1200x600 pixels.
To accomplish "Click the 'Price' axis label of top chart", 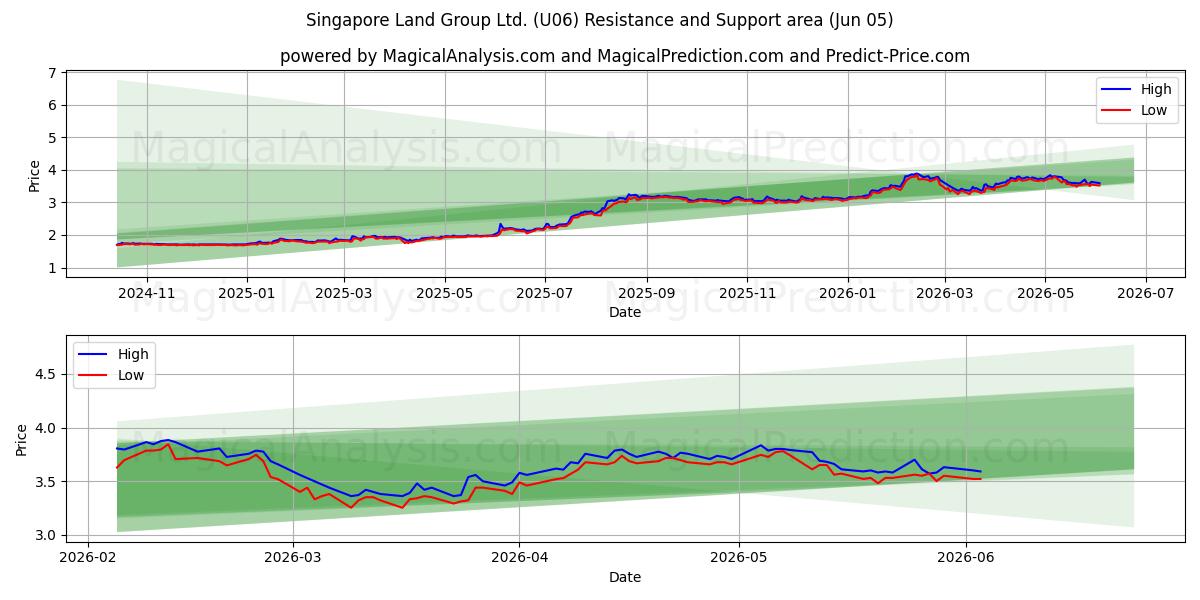I will 35,175.
